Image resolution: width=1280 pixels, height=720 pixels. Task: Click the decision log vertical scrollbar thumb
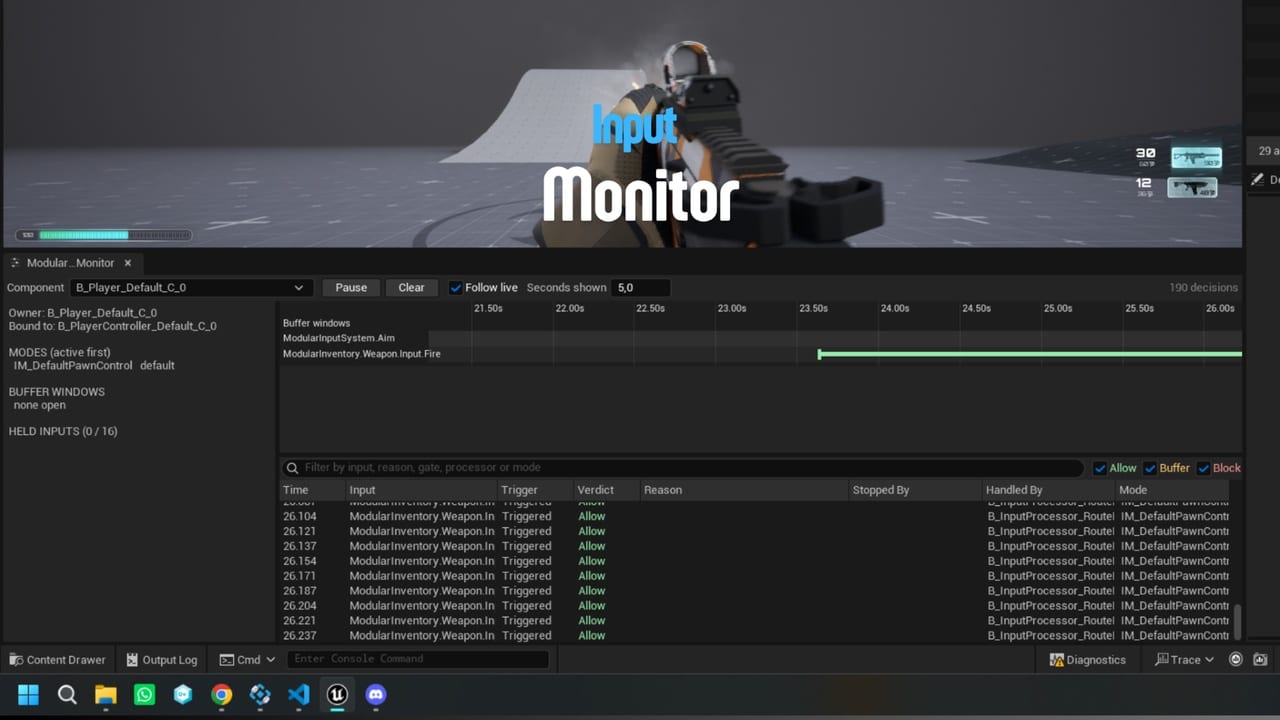tap(1238, 622)
